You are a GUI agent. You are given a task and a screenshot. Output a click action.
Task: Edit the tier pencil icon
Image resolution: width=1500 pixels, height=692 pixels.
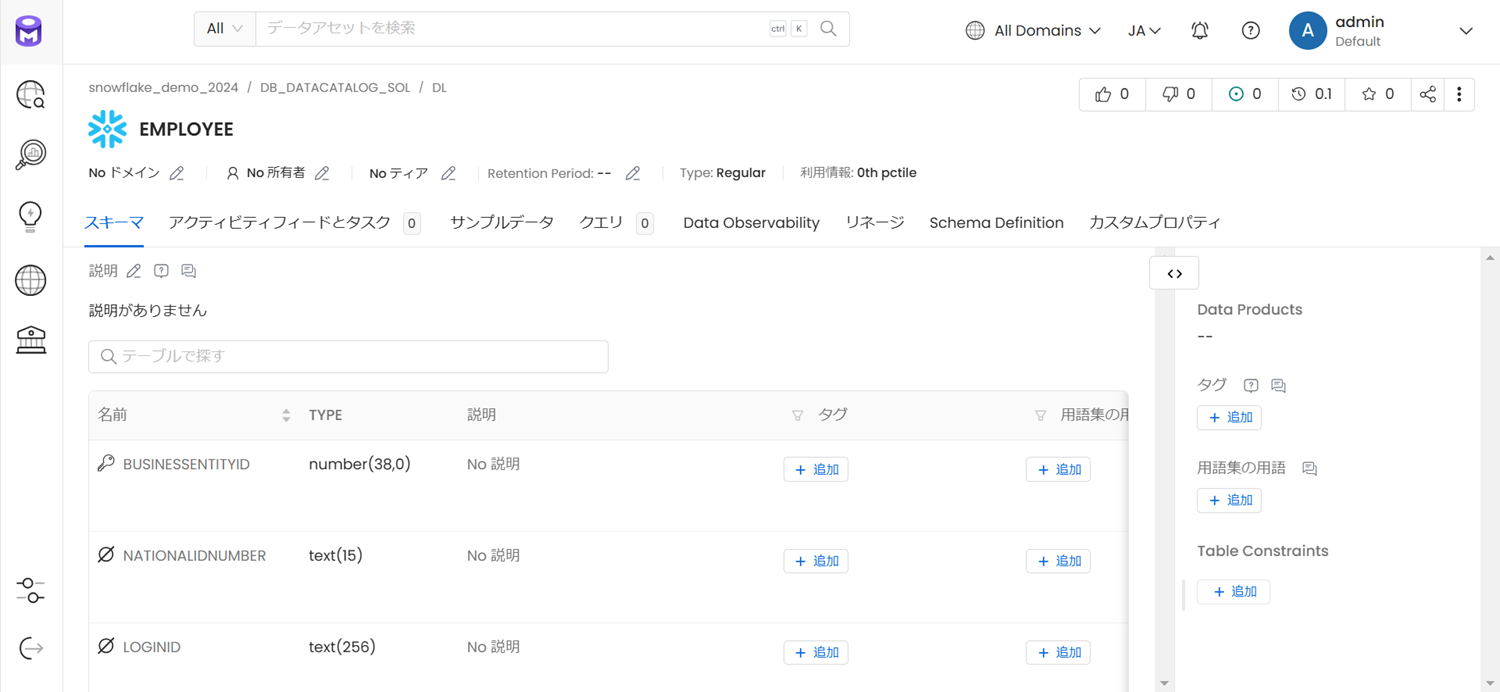tap(448, 173)
